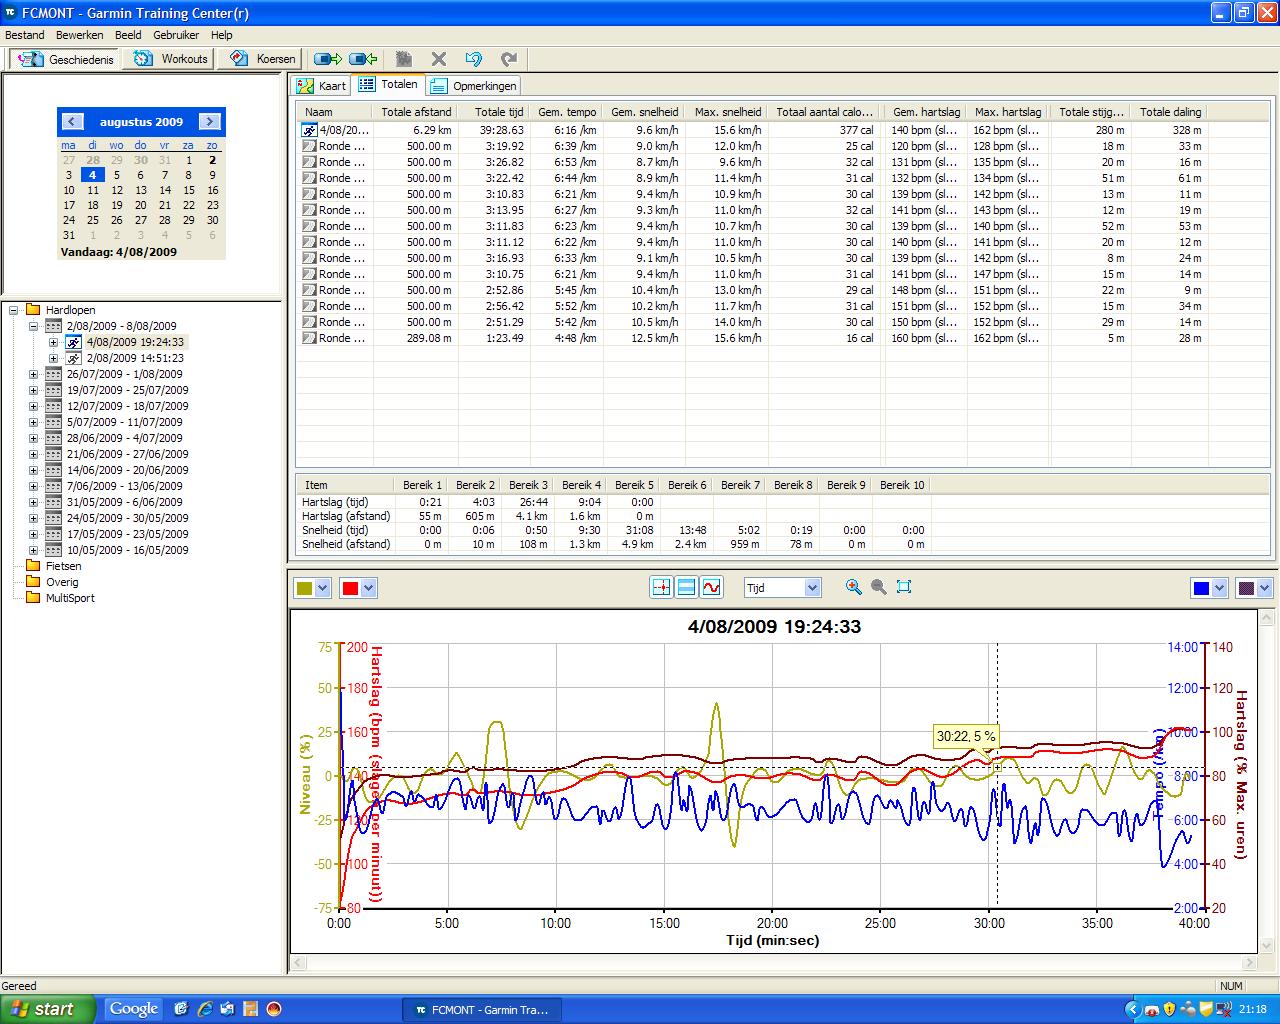Expand week 19/07/2009 - 25/07/2009

point(33,390)
